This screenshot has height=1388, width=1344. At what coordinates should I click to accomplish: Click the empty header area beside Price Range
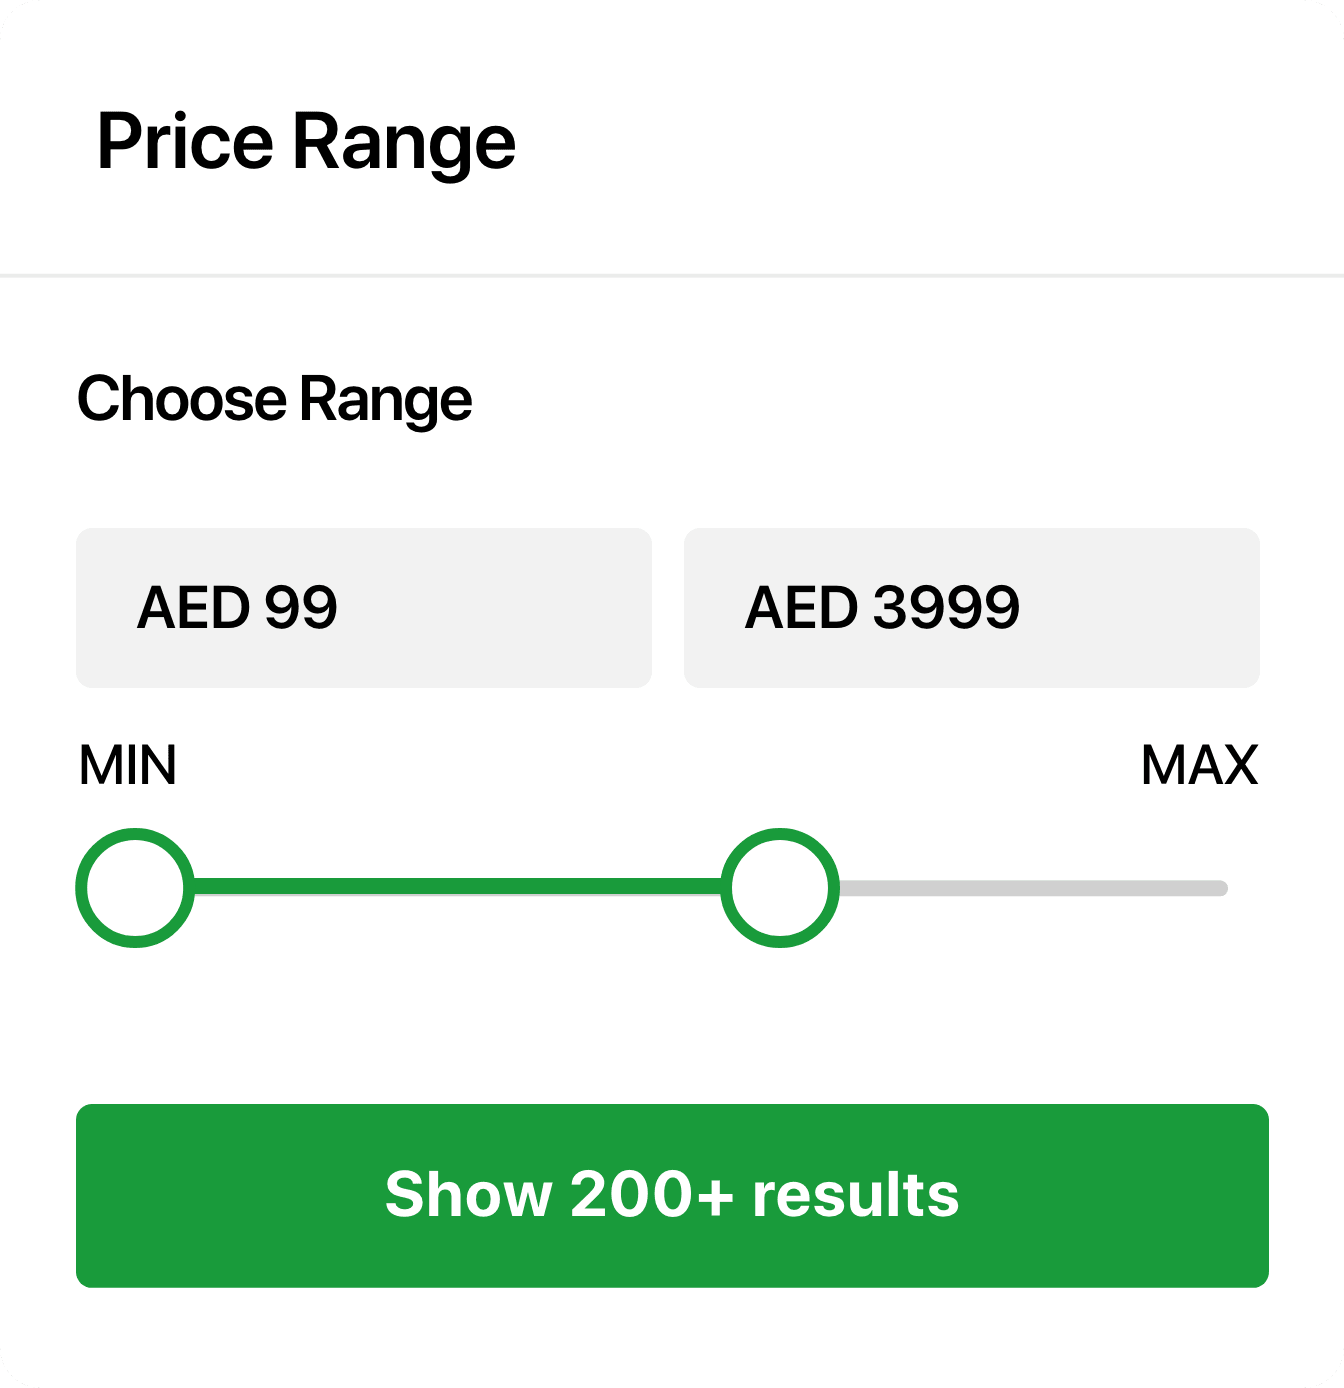pyautogui.click(x=930, y=142)
